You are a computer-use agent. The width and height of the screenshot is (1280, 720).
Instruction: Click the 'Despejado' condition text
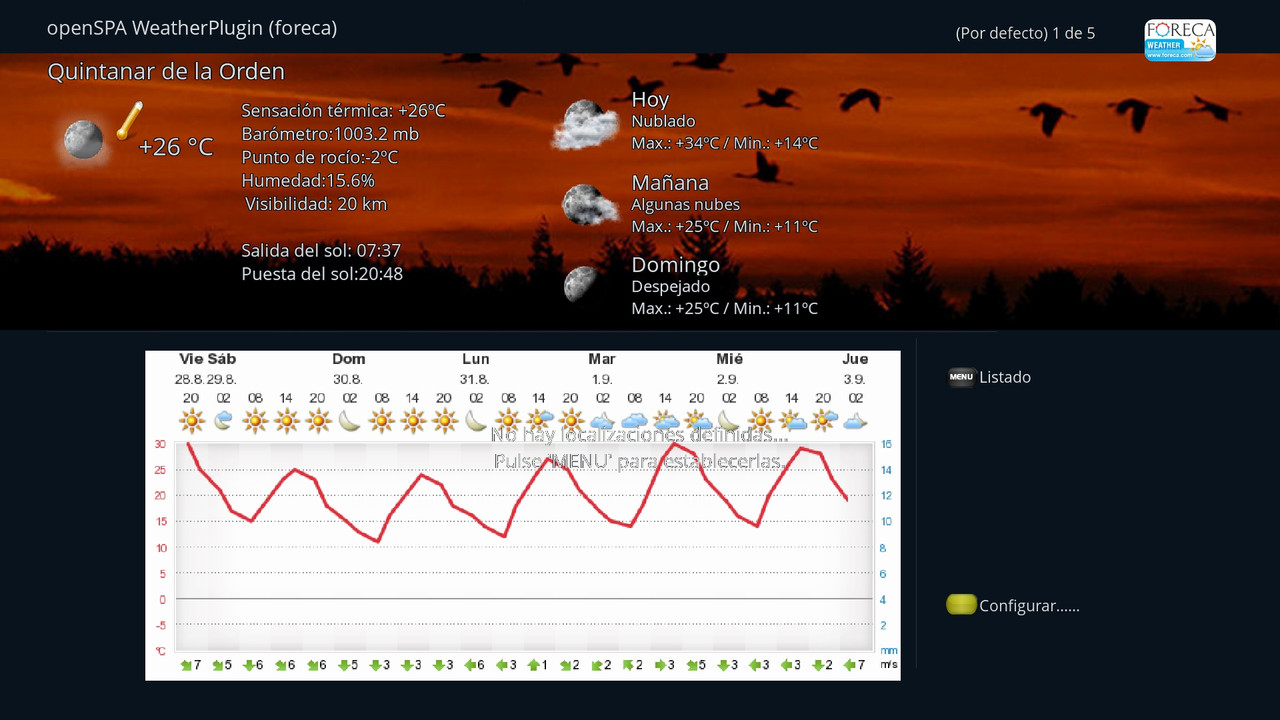click(670, 287)
